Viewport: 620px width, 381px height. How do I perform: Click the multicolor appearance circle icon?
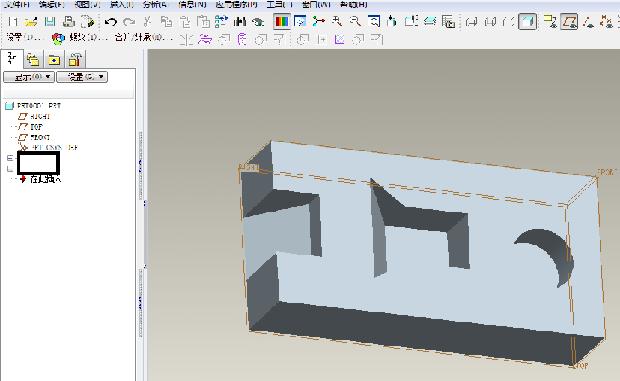click(x=58, y=38)
